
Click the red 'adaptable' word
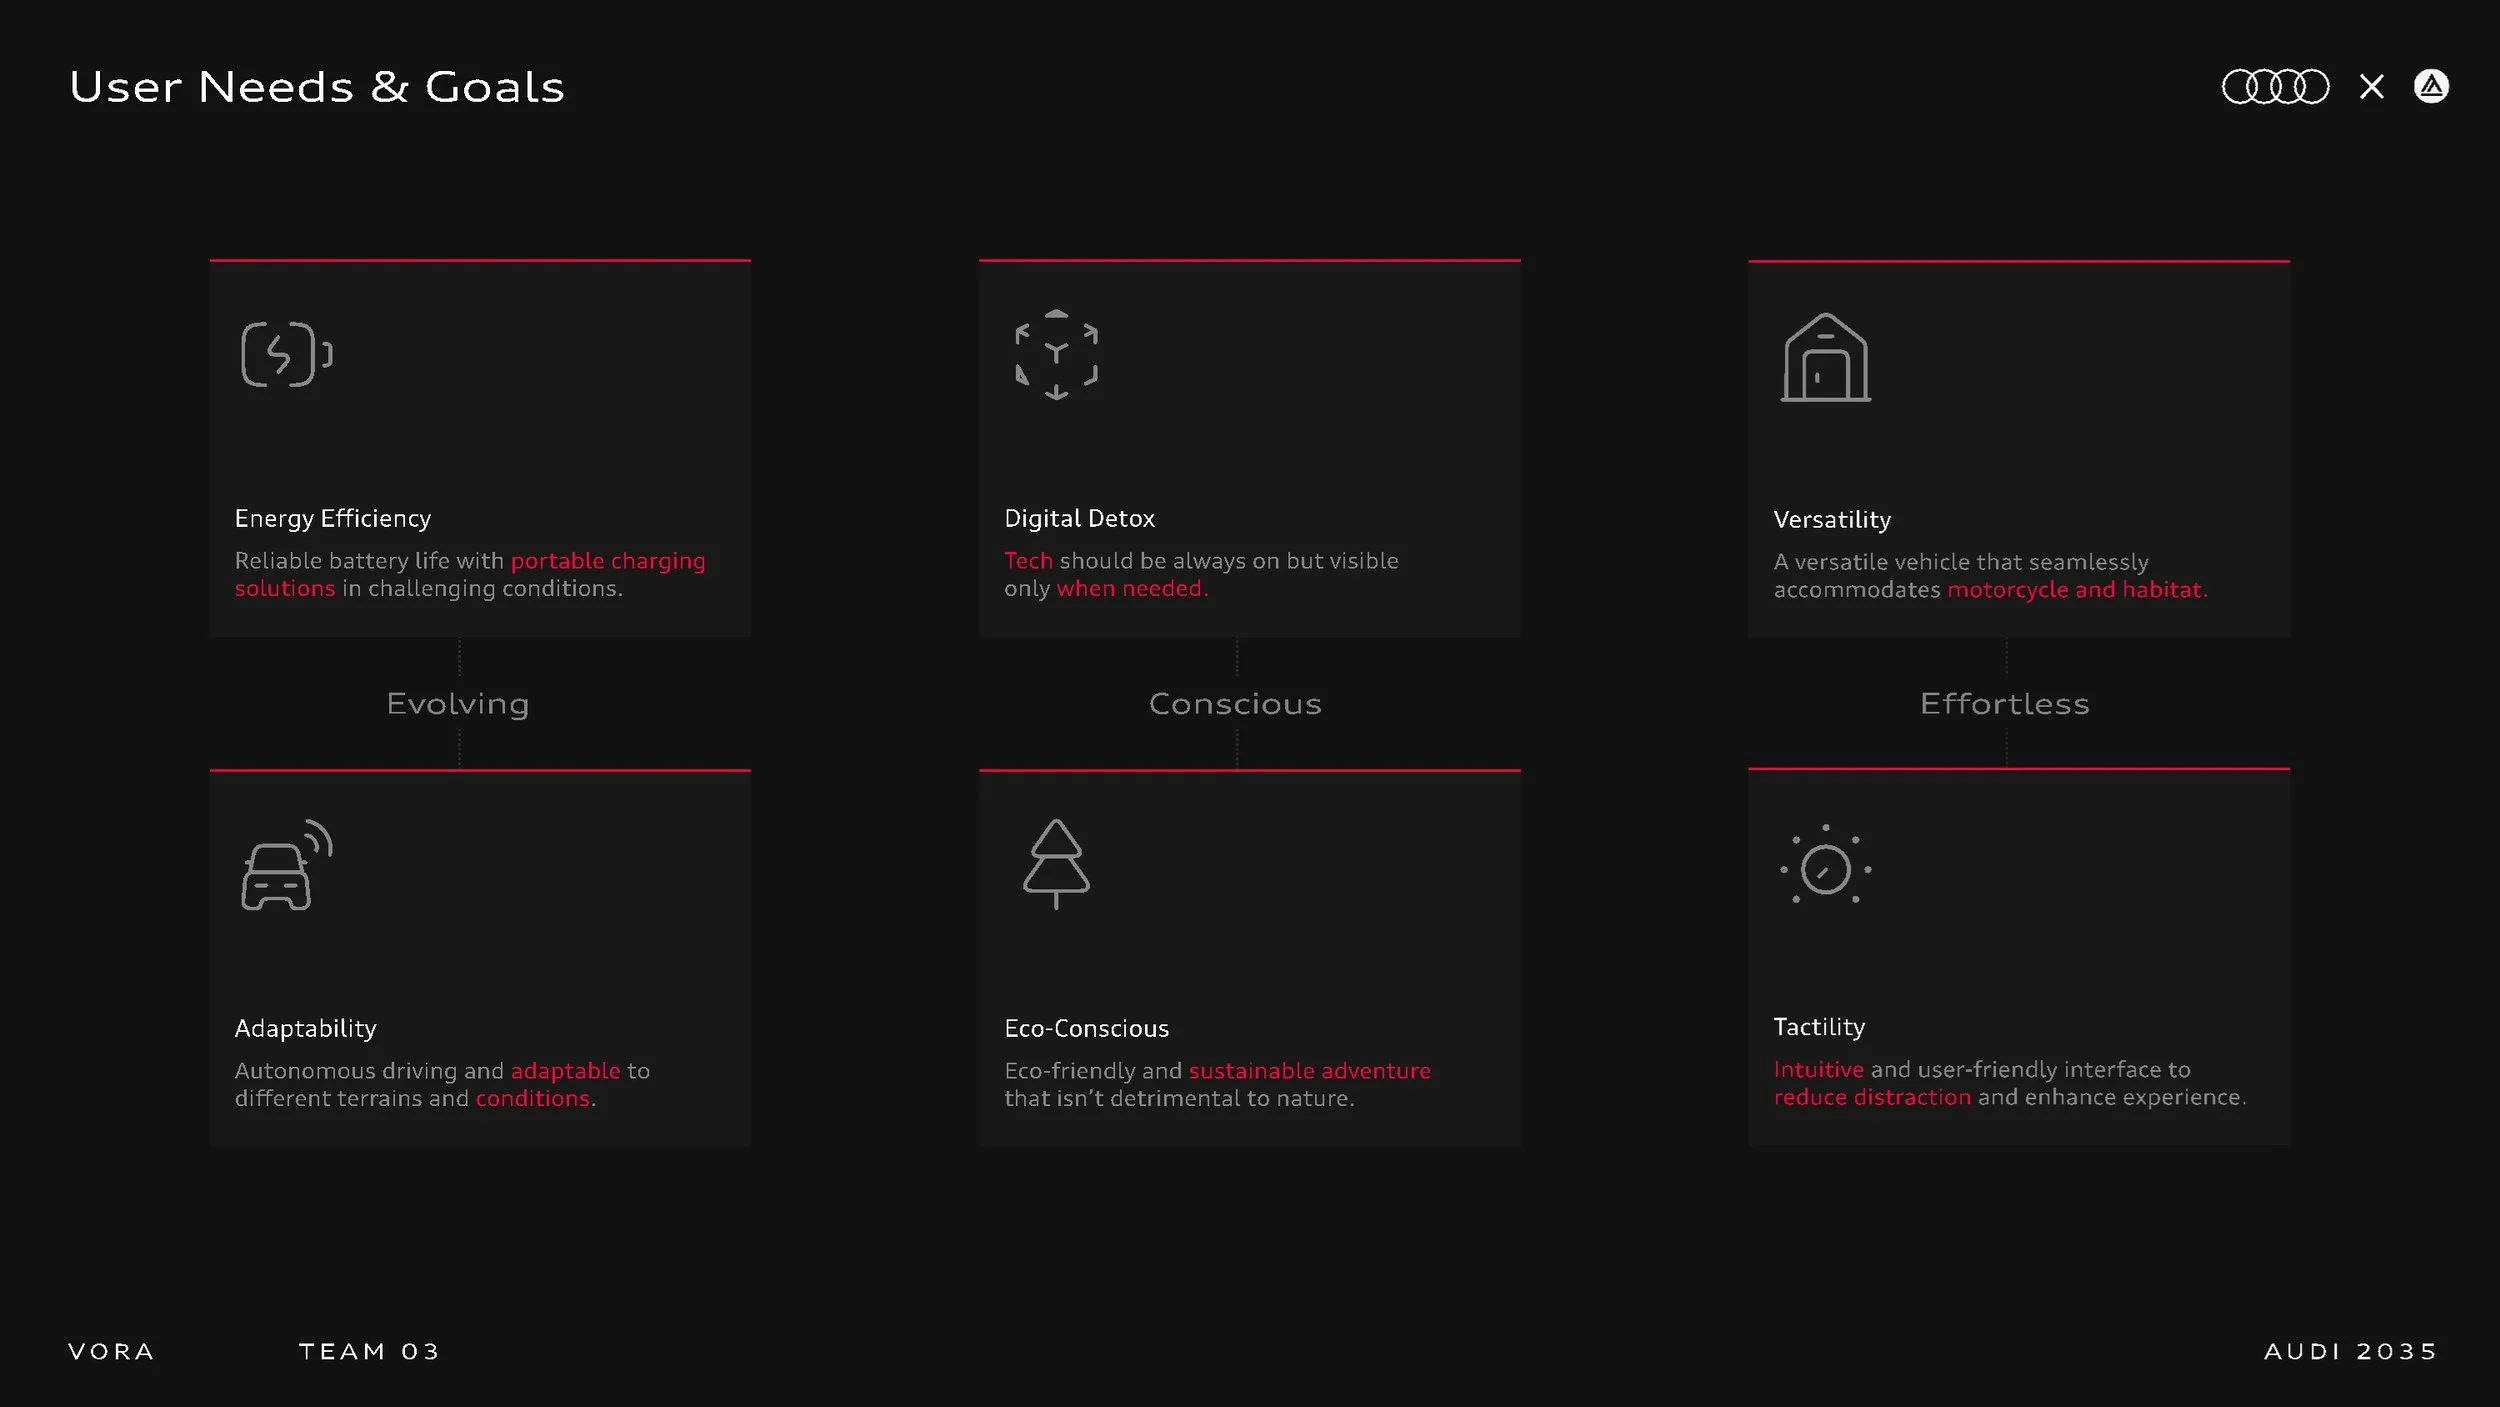(566, 1071)
